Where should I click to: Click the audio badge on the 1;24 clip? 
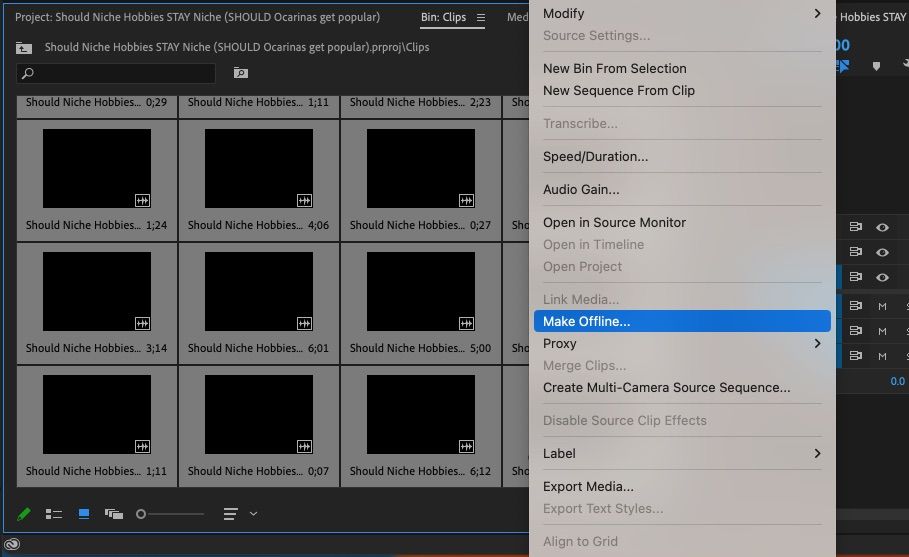[142, 201]
